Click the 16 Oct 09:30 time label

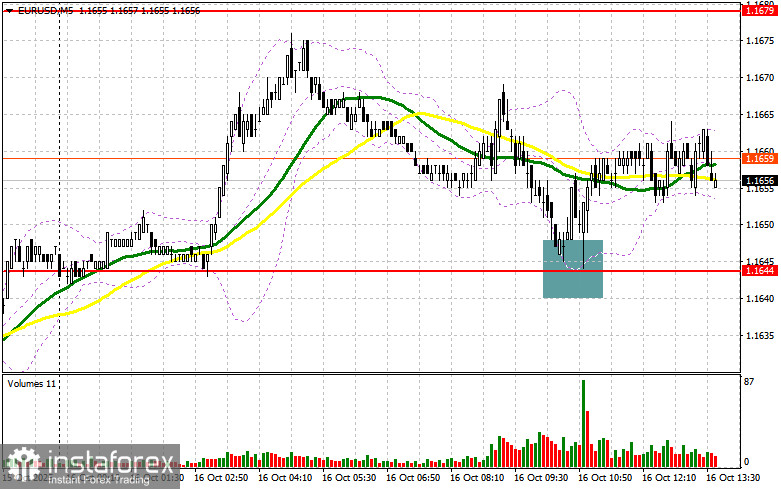541,478
